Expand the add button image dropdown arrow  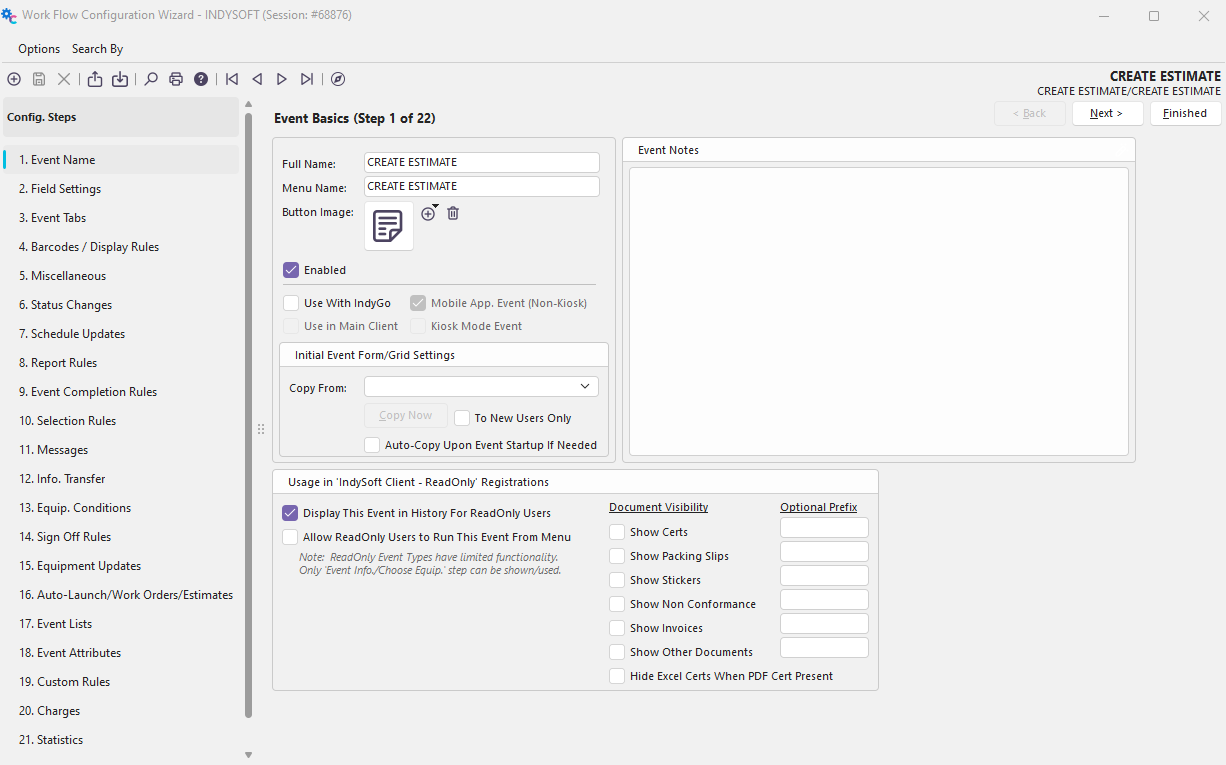436,206
